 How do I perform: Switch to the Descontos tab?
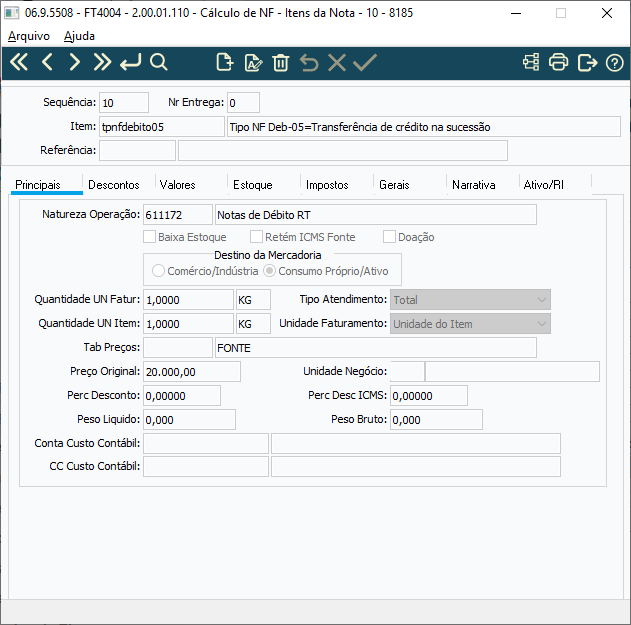pyautogui.click(x=113, y=185)
